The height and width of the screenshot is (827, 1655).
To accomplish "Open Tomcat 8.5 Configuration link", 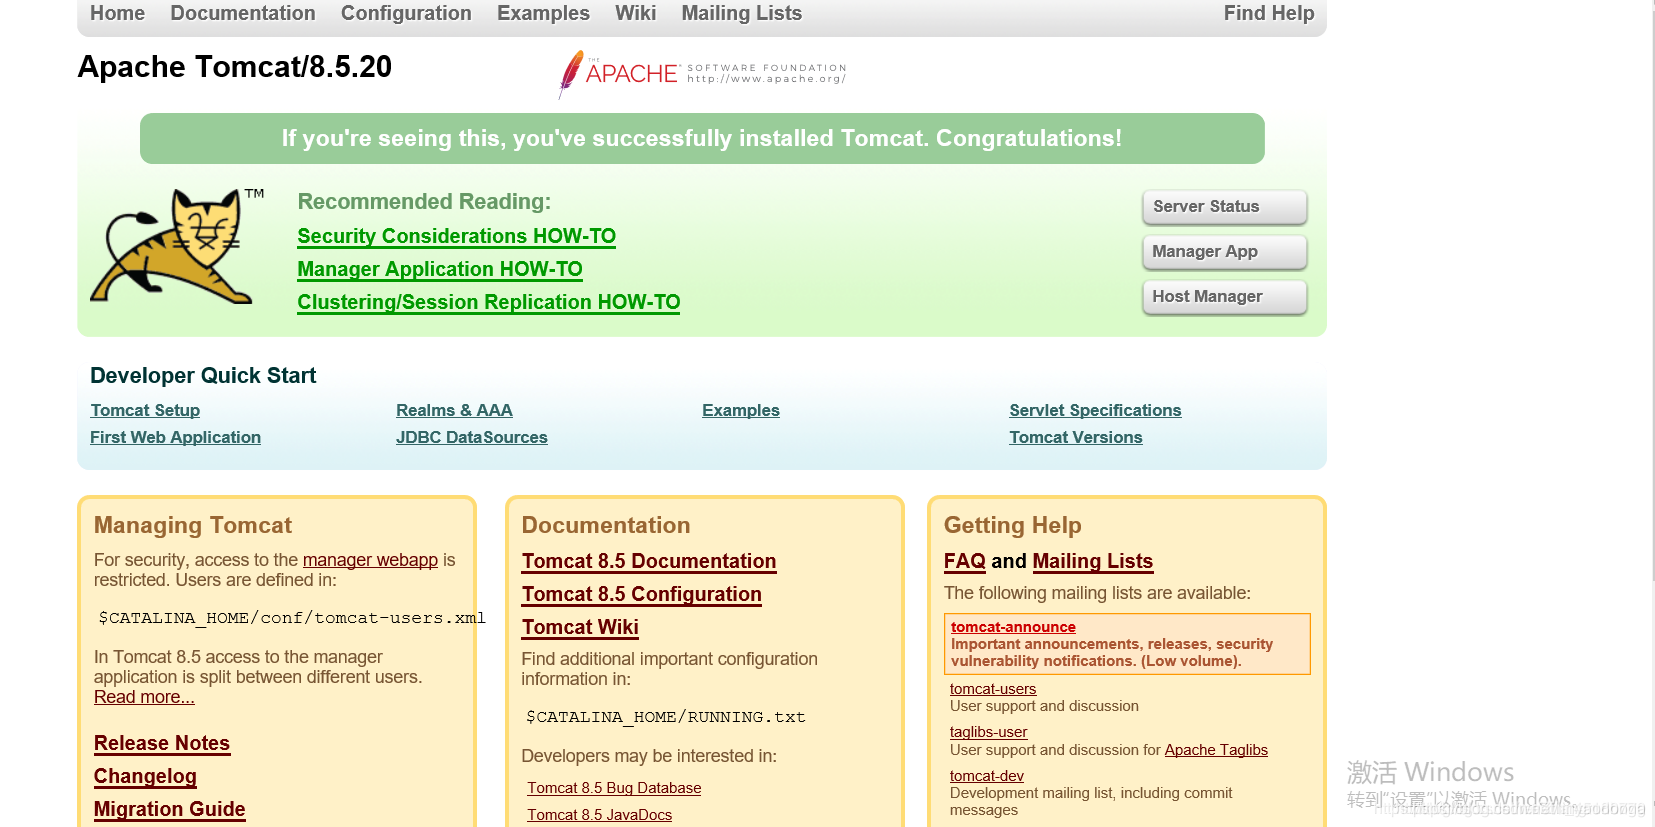I will 642,594.
